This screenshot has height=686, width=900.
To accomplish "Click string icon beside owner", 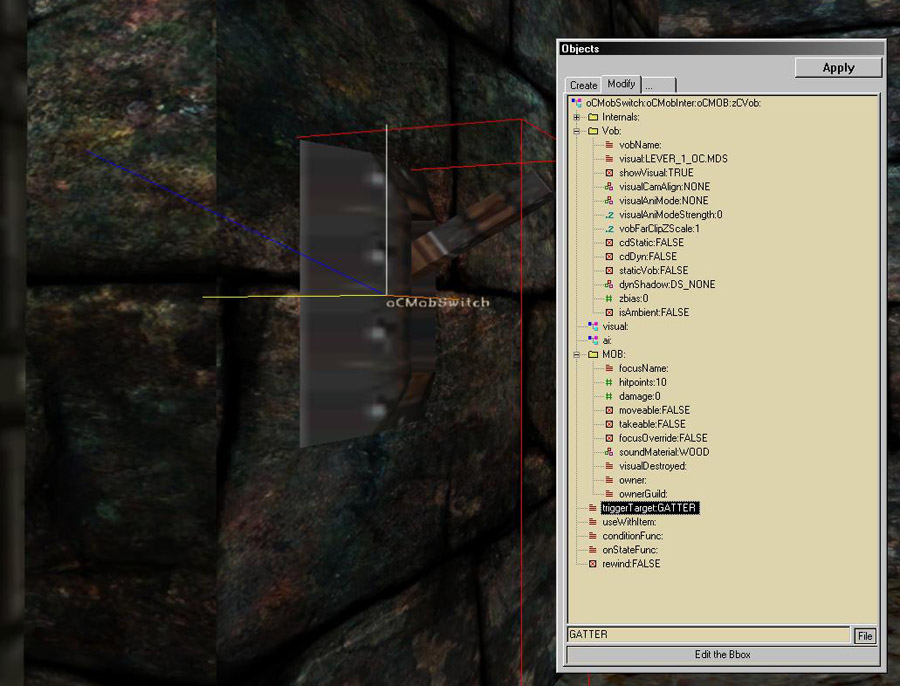I will [x=609, y=480].
